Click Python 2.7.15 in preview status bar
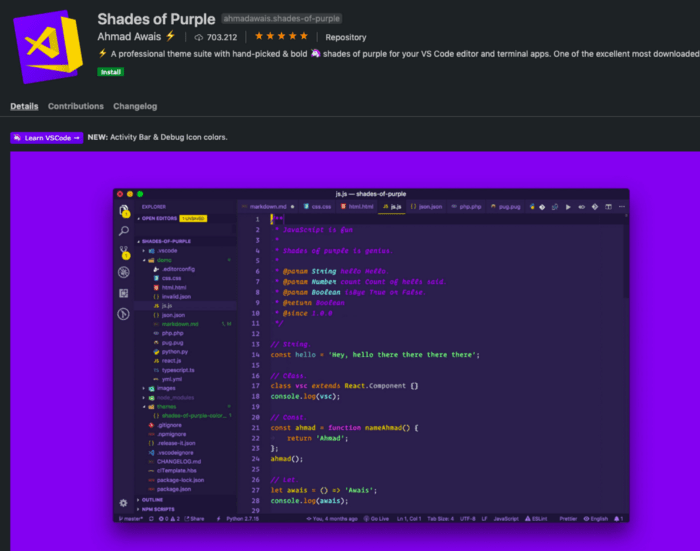Screen dimensions: 700x551 tap(242, 519)
